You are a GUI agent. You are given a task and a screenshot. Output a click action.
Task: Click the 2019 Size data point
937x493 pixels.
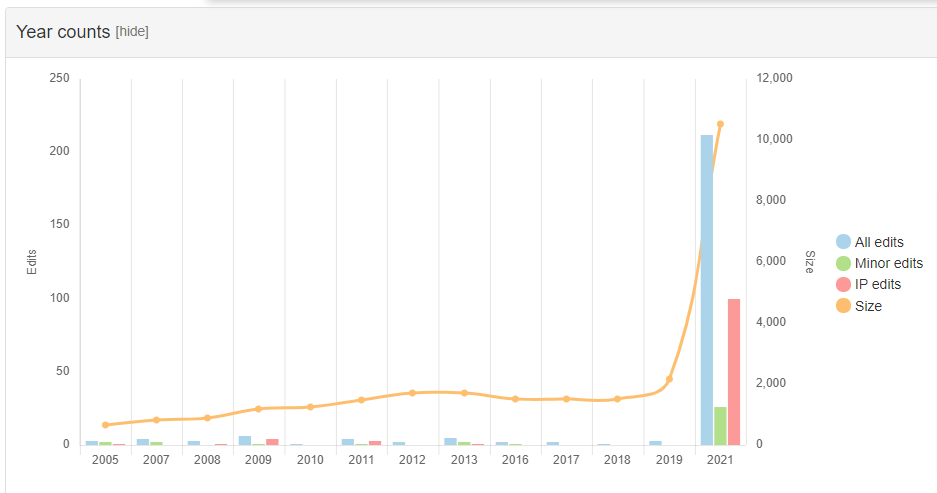[669, 379]
